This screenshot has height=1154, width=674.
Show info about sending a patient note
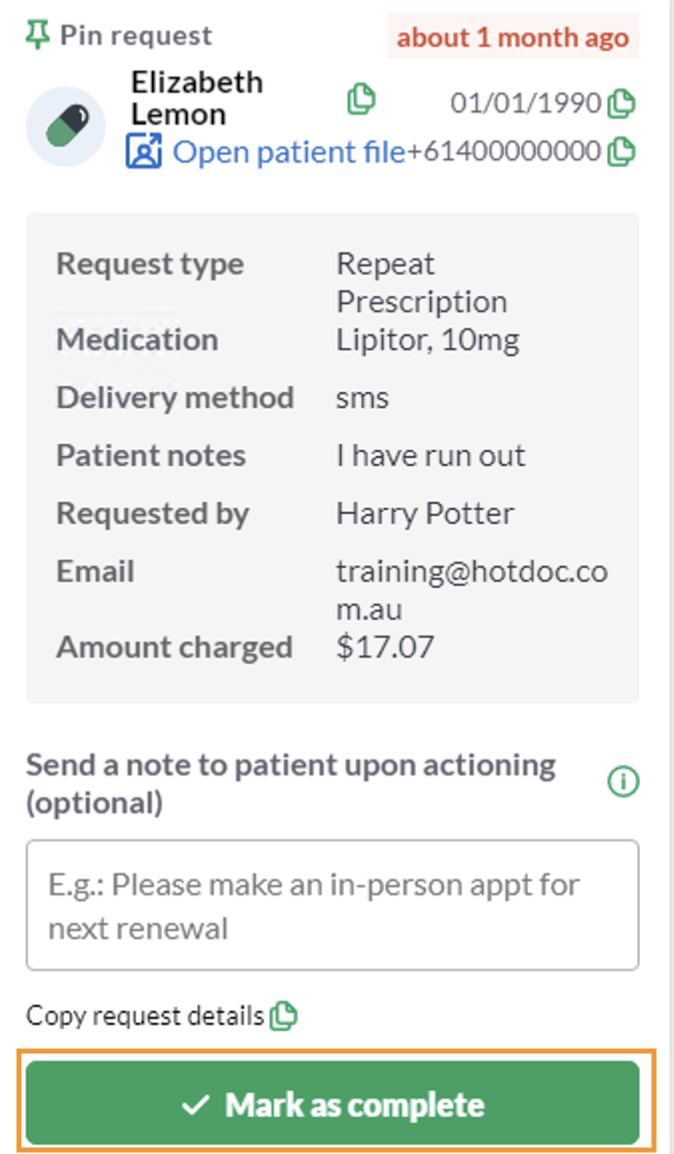(x=623, y=782)
